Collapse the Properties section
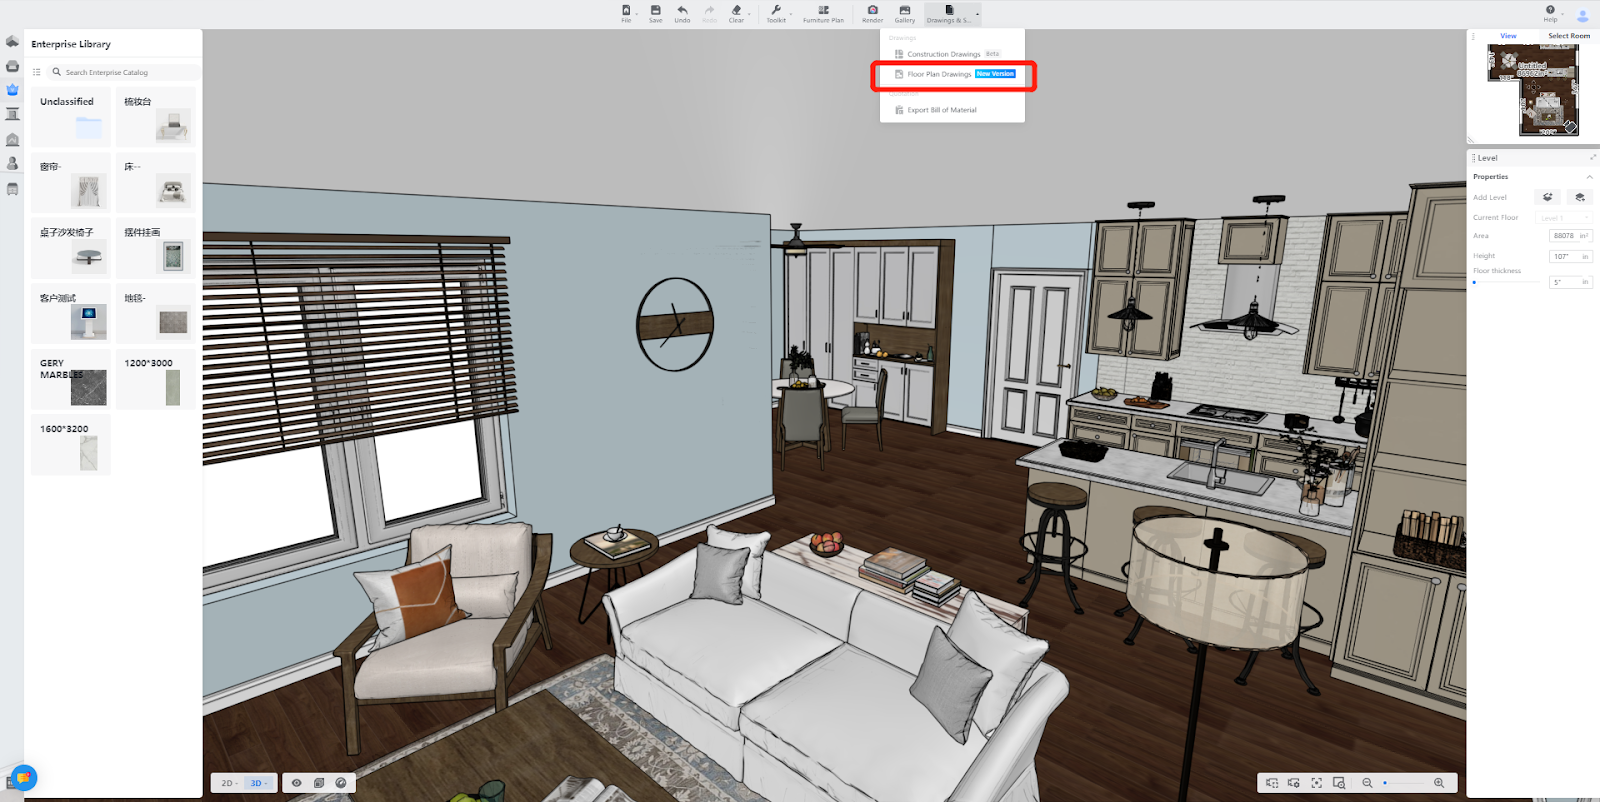The image size is (1600, 802). [x=1589, y=177]
